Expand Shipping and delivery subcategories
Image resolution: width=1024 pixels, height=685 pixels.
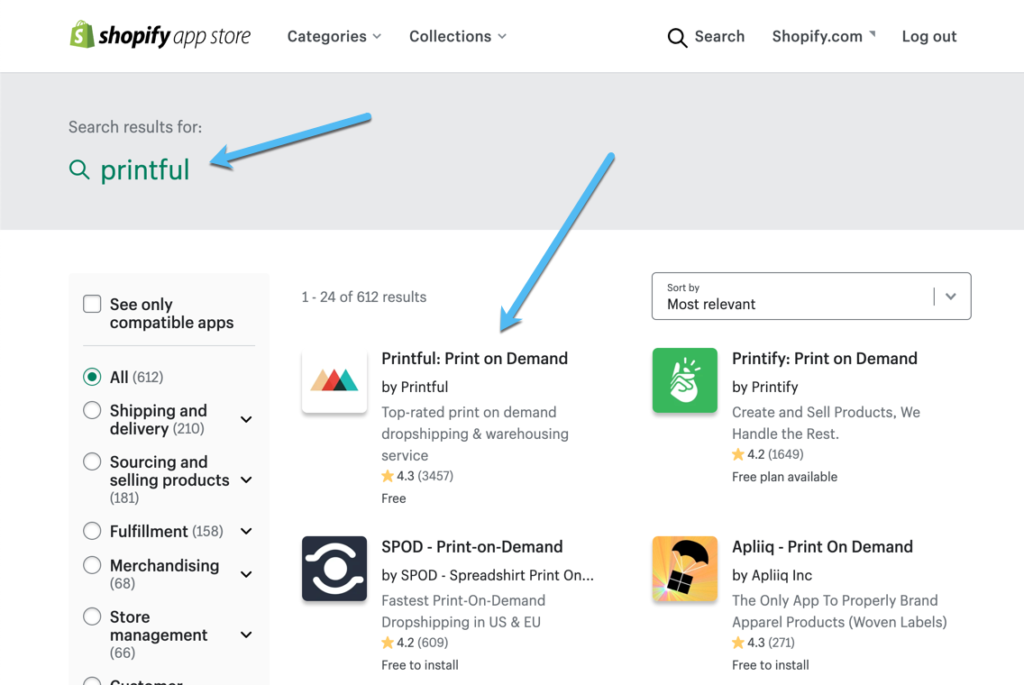point(246,419)
